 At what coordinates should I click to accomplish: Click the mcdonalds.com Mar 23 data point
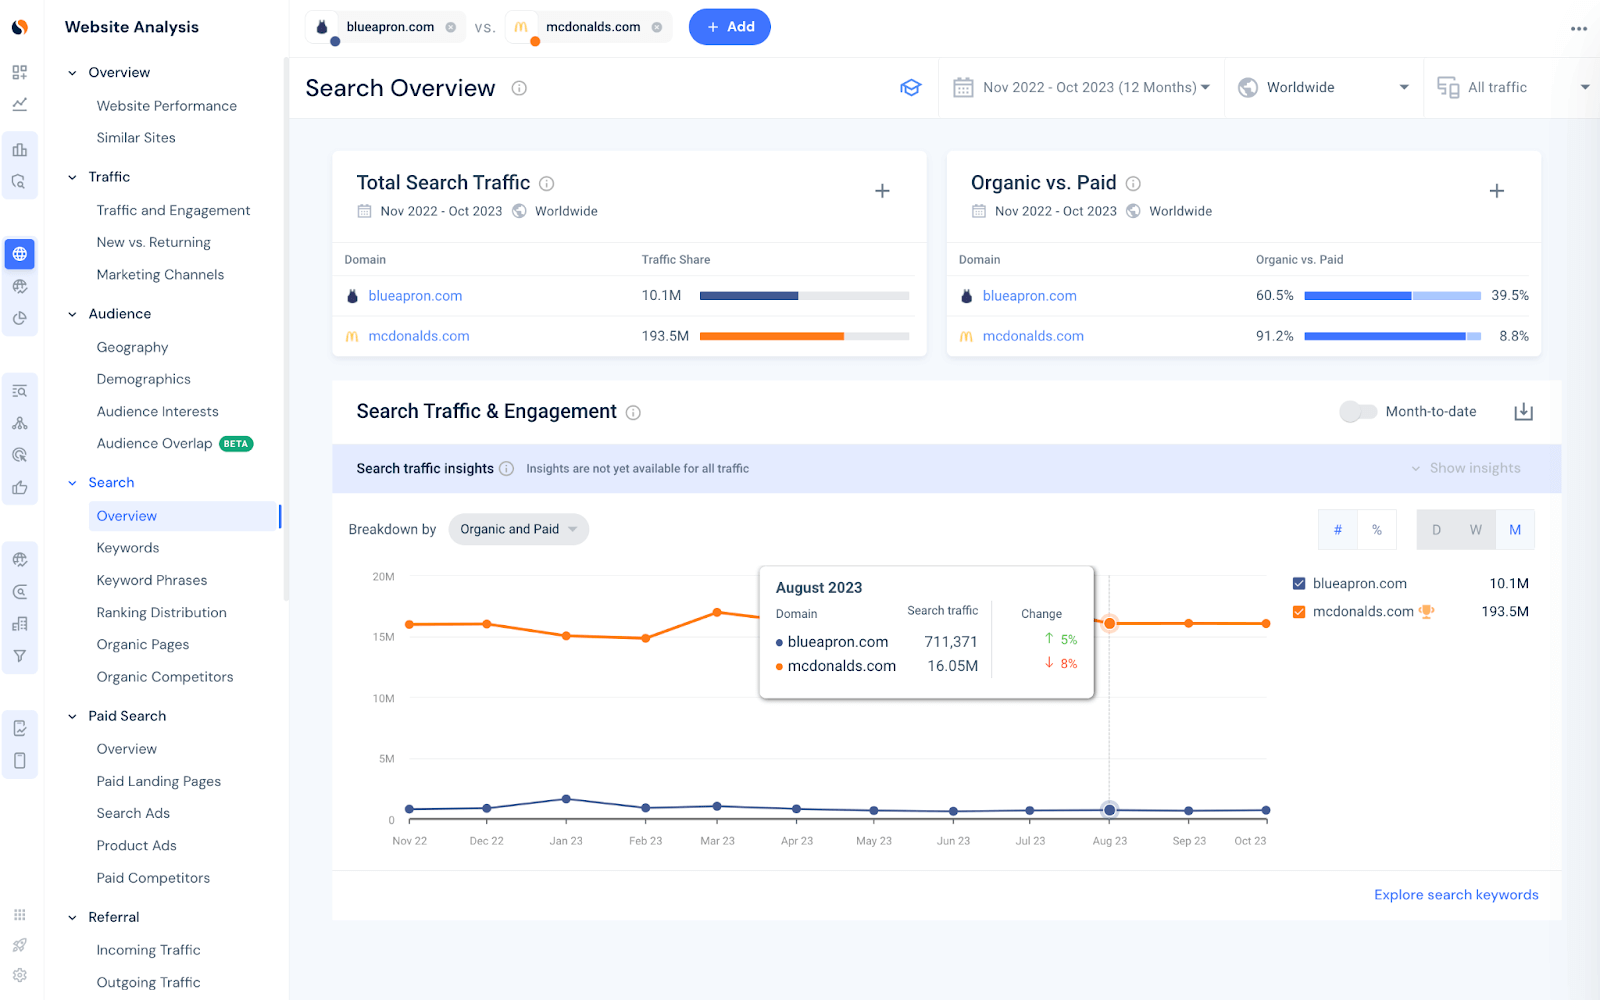pos(717,612)
